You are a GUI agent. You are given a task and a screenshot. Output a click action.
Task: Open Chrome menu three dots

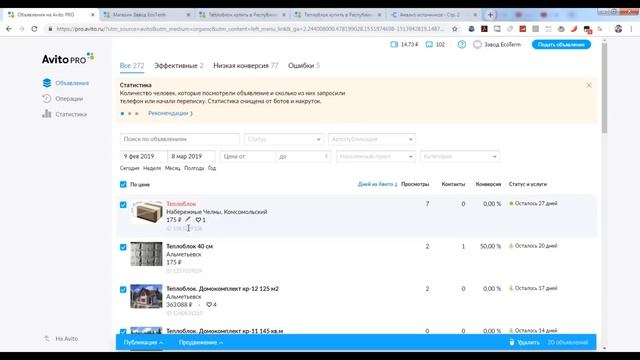pos(631,29)
